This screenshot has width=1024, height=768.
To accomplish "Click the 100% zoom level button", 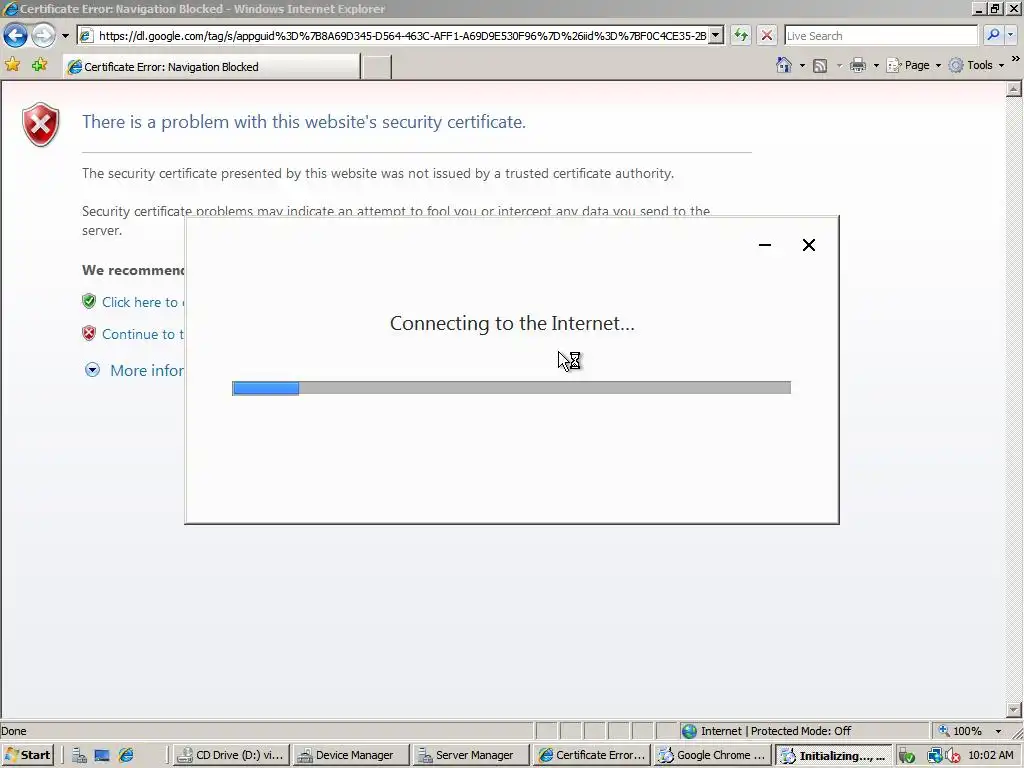I will coord(959,731).
